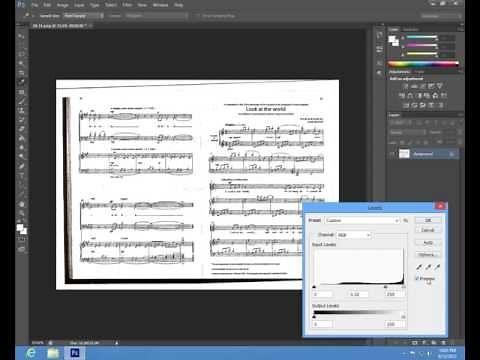This screenshot has width=480, height=360.
Task: Add a Levels adjustment from Adjustments panel
Action: click(x=414, y=86)
